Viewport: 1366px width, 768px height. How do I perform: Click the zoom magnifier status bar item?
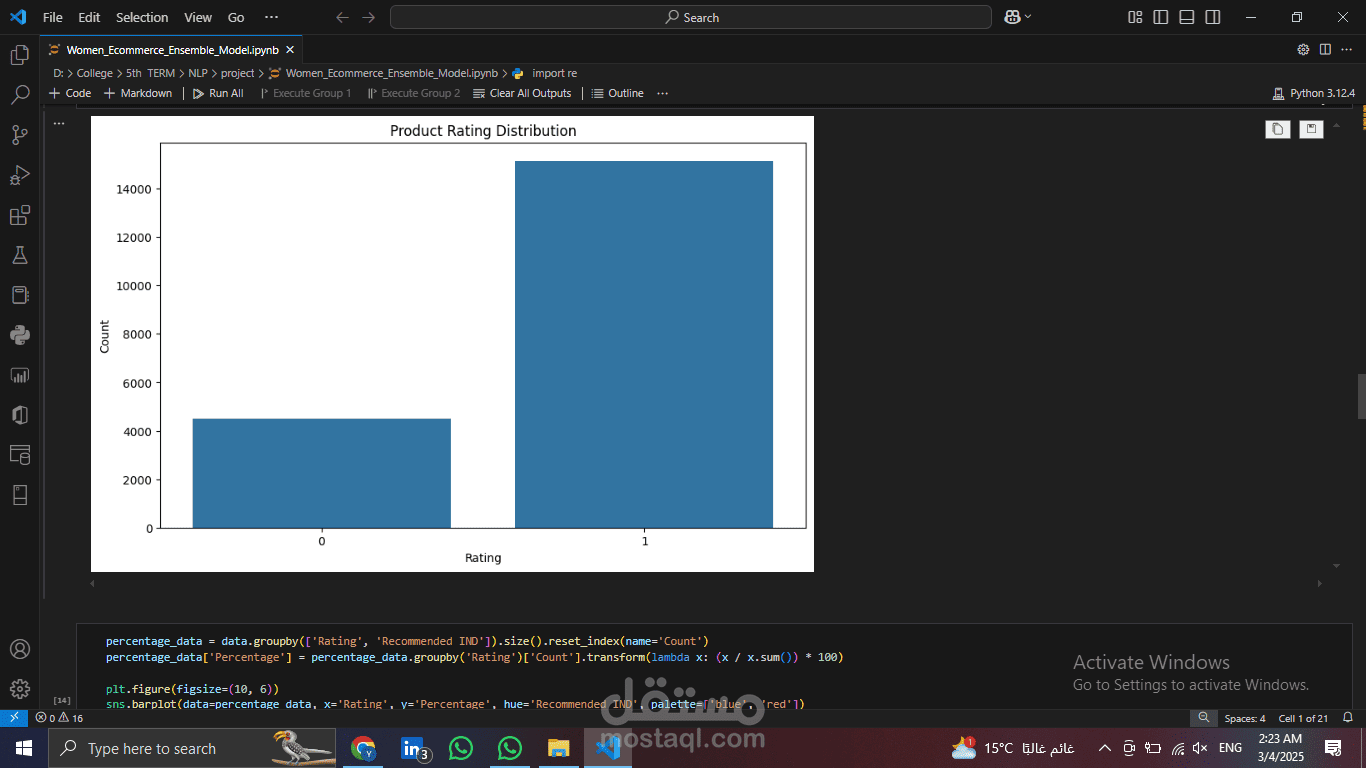1204,718
